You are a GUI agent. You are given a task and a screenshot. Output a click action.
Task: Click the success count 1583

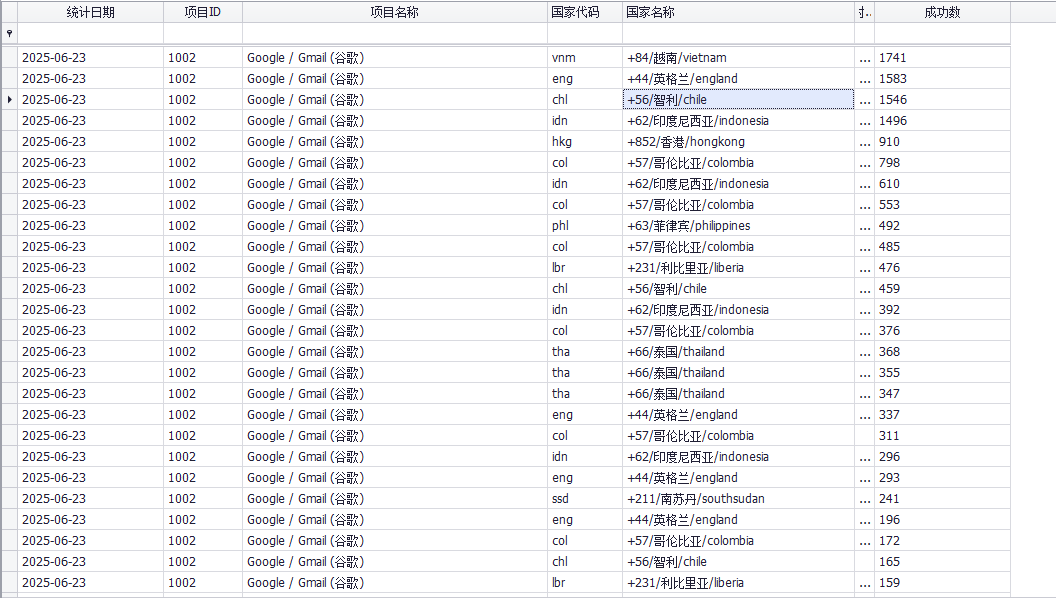click(942, 79)
